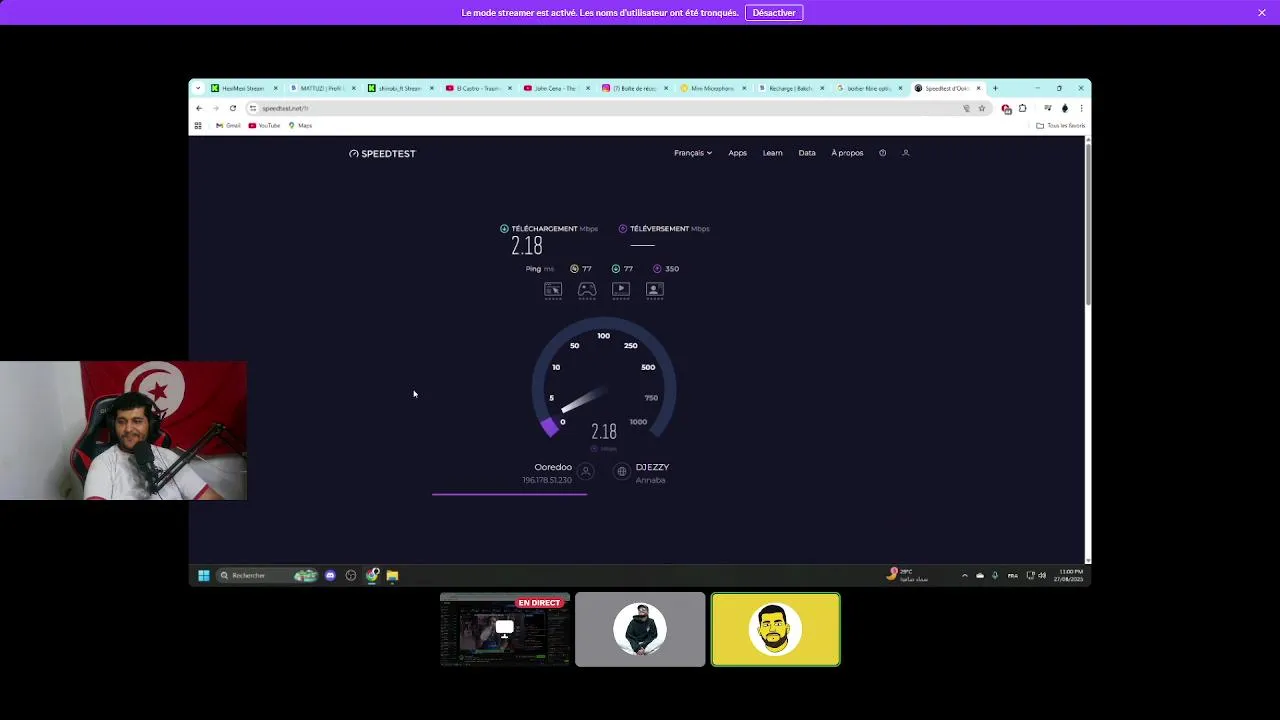This screenshot has width=1280, height=720.
Task: Open Chrome from the taskbar
Action: click(372, 575)
